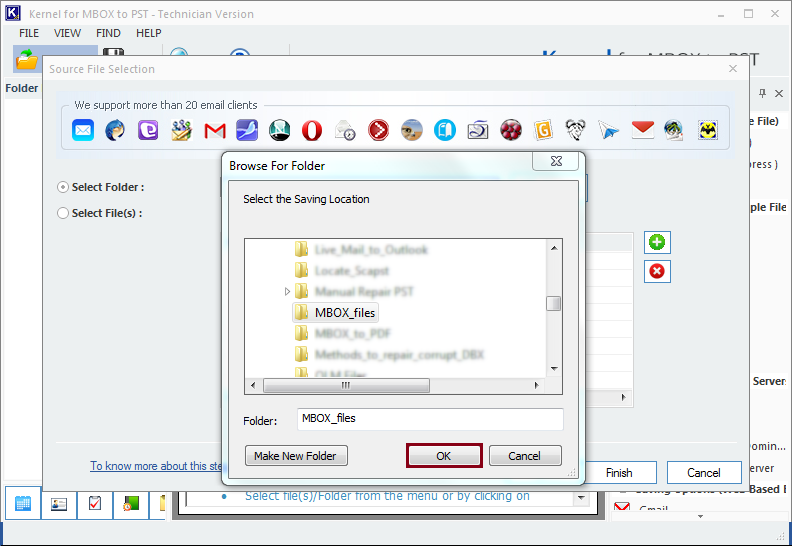Click the red Opera 'O' icon
Viewport: 792px width, 546px height.
[x=312, y=130]
